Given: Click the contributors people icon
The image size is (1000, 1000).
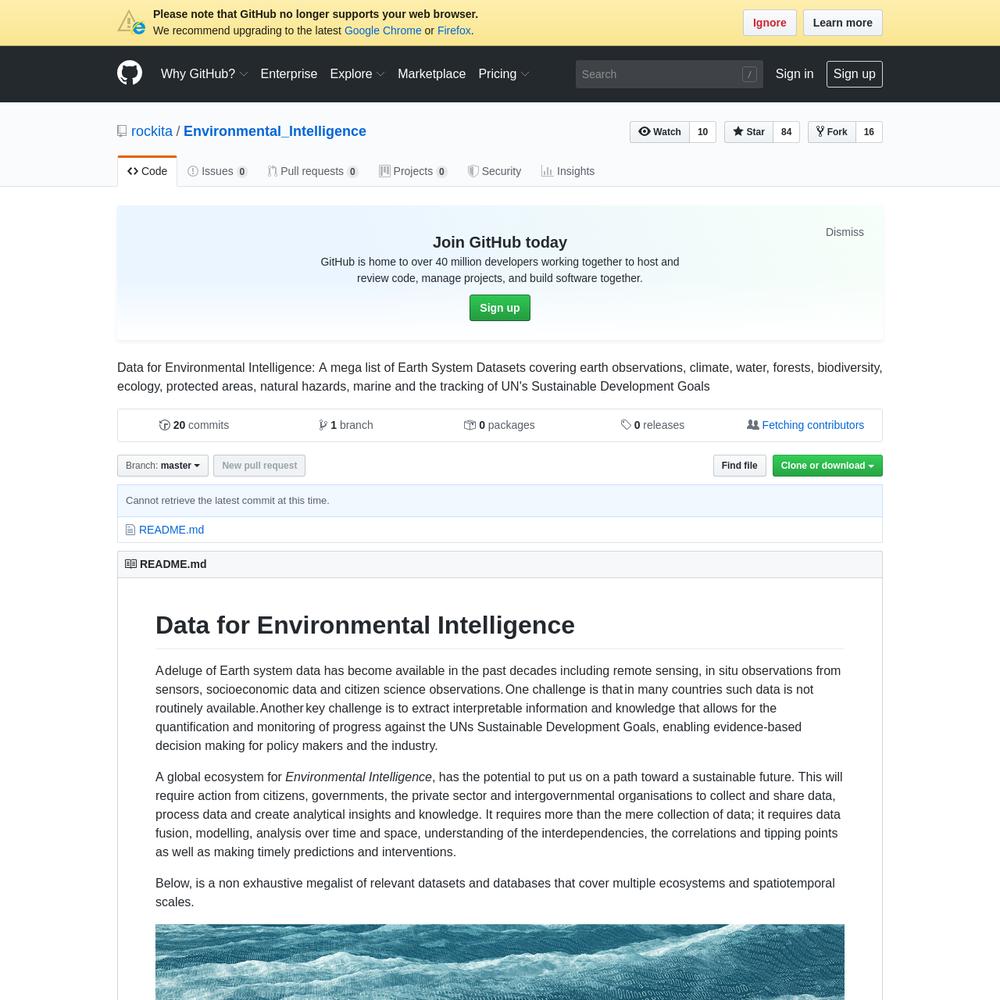Looking at the screenshot, I should [753, 425].
